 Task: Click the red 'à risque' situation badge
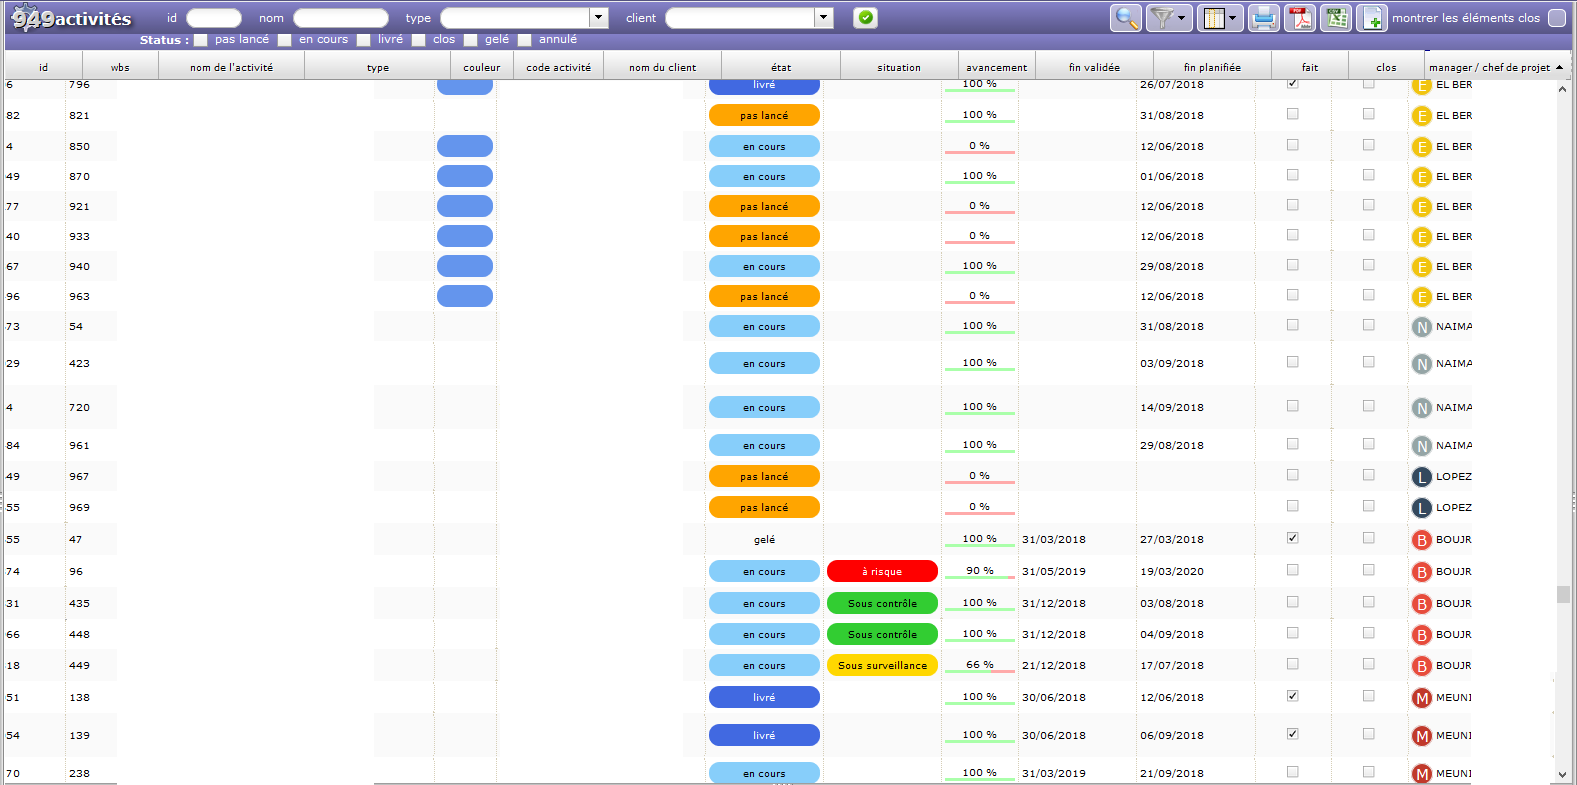pyautogui.click(x=882, y=571)
